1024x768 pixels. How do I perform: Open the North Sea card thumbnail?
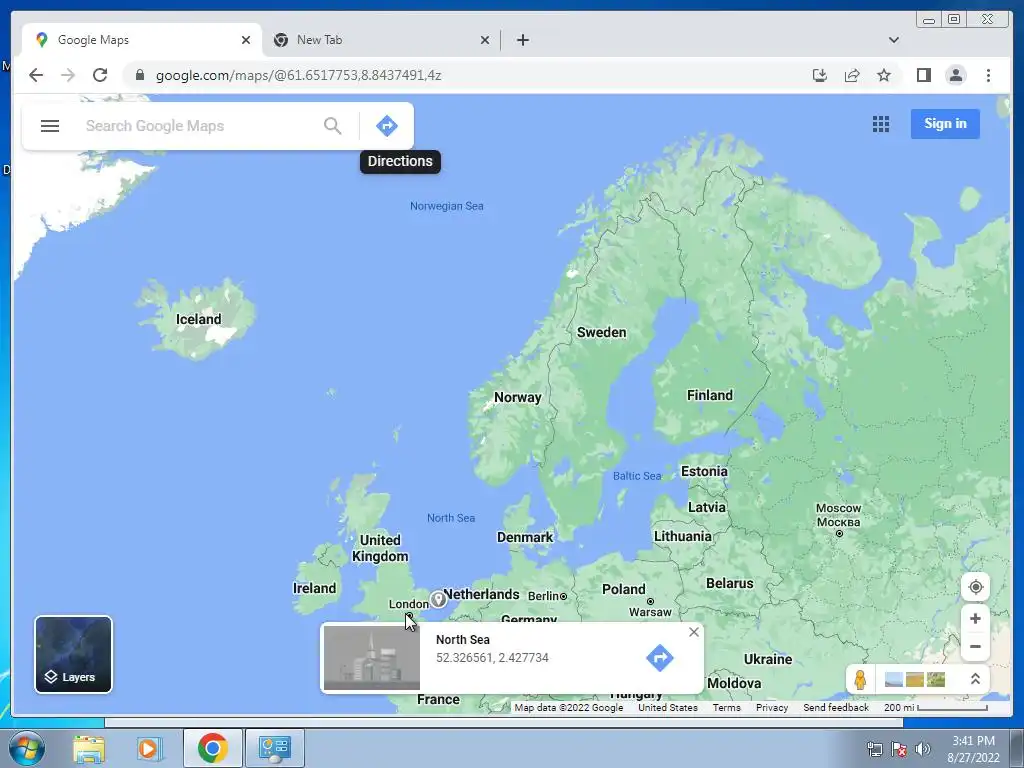[x=372, y=658]
